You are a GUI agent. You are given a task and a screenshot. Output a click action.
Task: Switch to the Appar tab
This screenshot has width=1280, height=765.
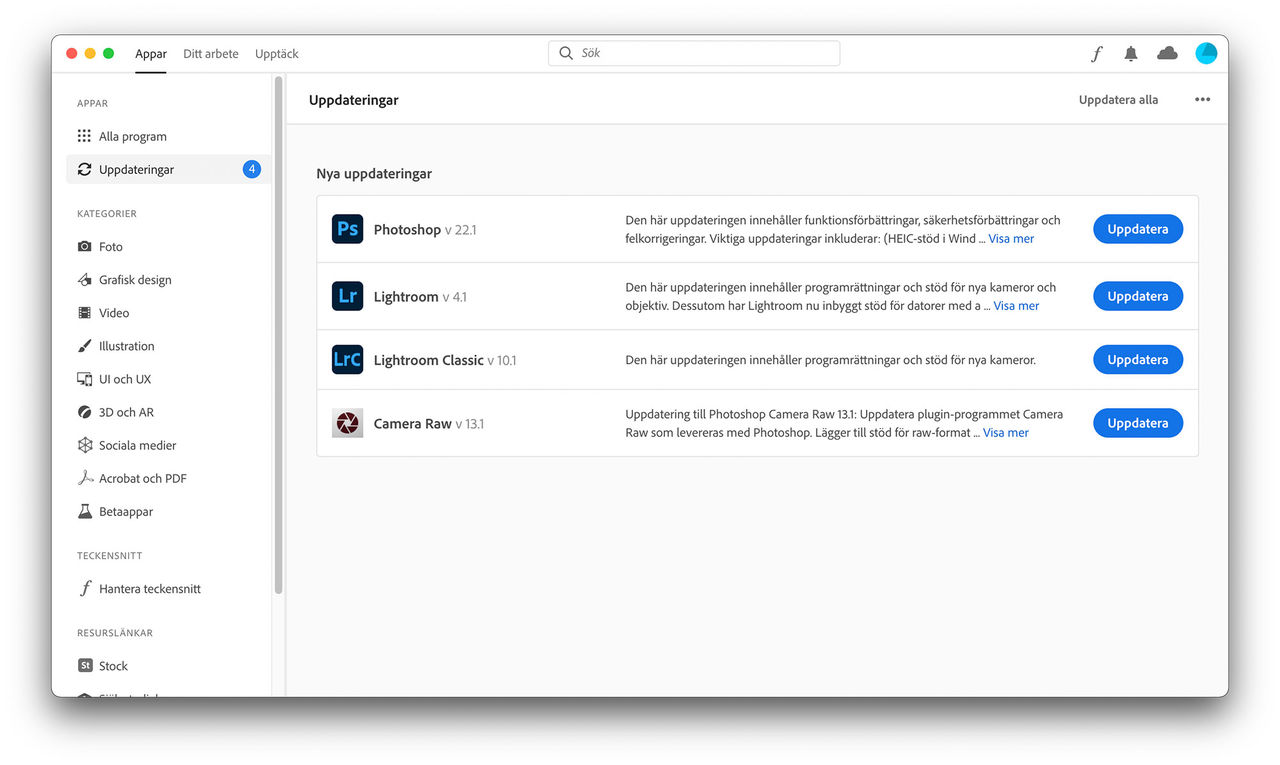(151, 54)
